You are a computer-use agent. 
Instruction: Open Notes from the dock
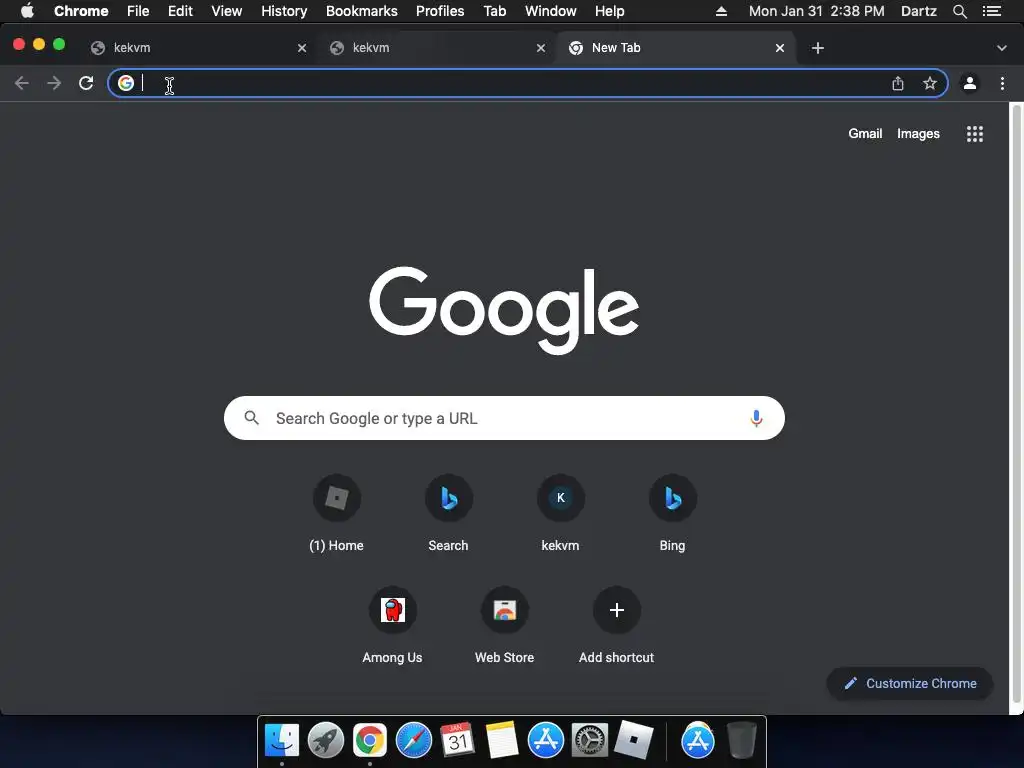click(x=502, y=741)
